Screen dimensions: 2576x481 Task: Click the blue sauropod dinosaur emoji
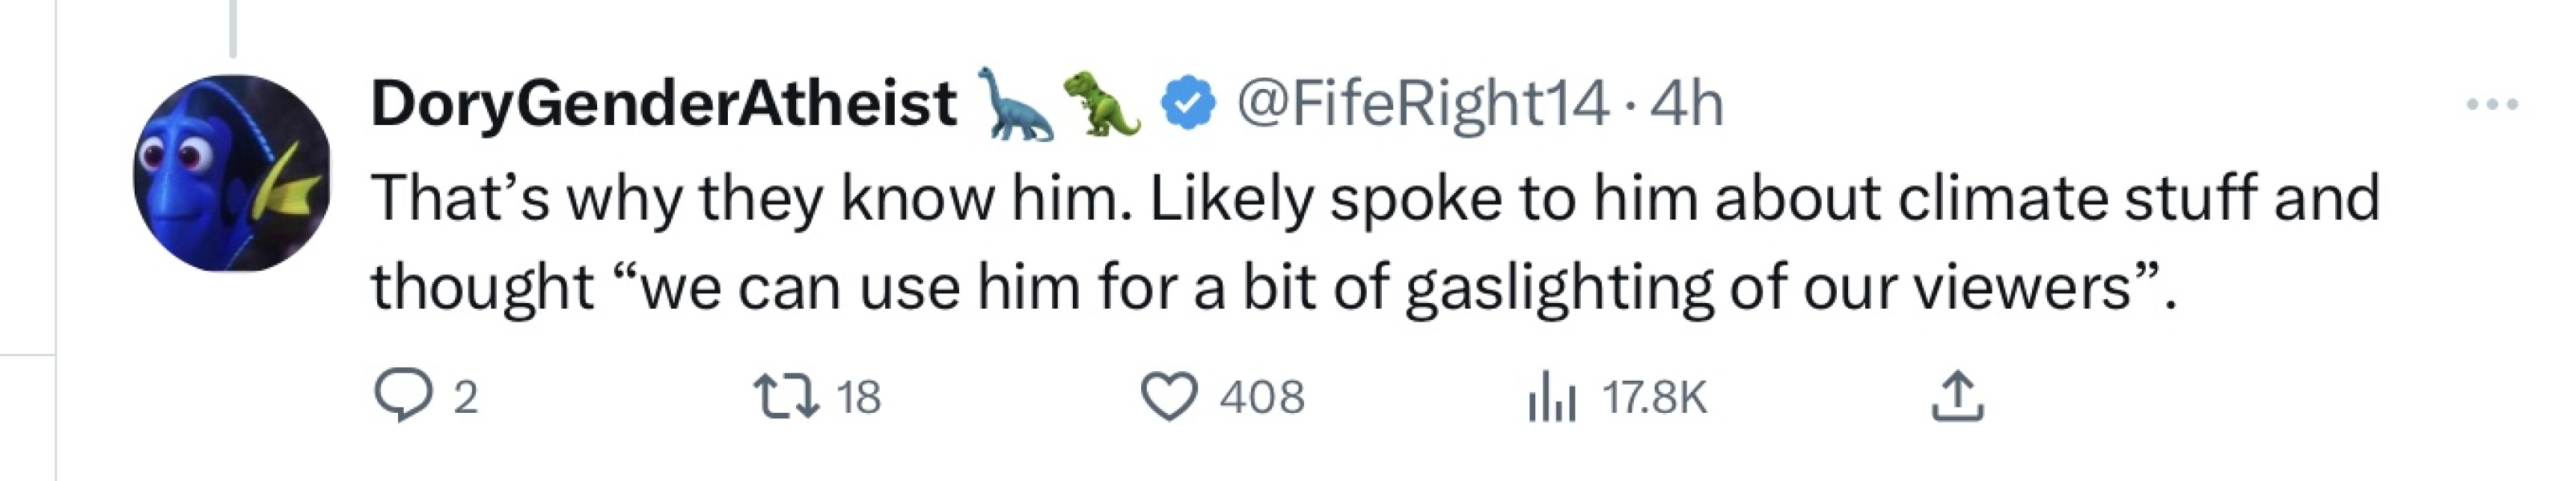1018,104
